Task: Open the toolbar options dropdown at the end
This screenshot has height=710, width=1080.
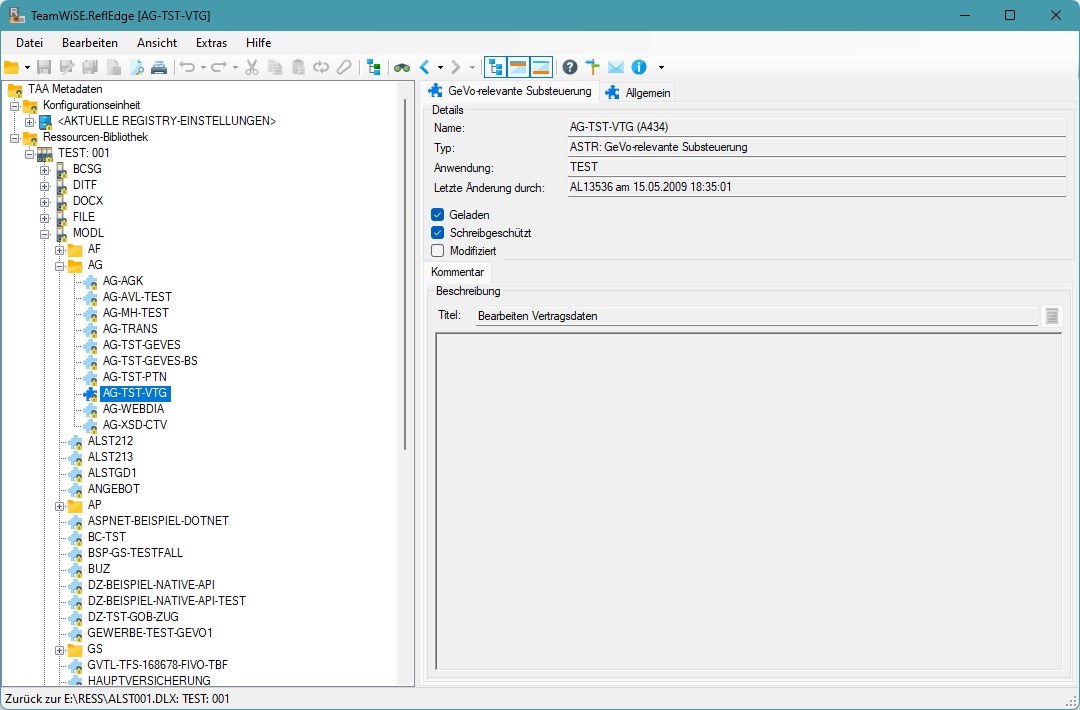Action: coord(661,67)
